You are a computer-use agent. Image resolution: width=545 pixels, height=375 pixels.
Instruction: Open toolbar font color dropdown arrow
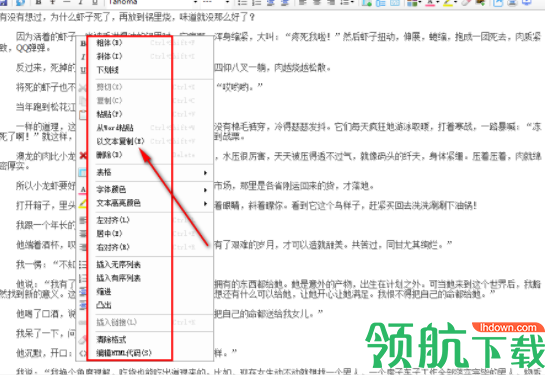[x=437, y=2]
